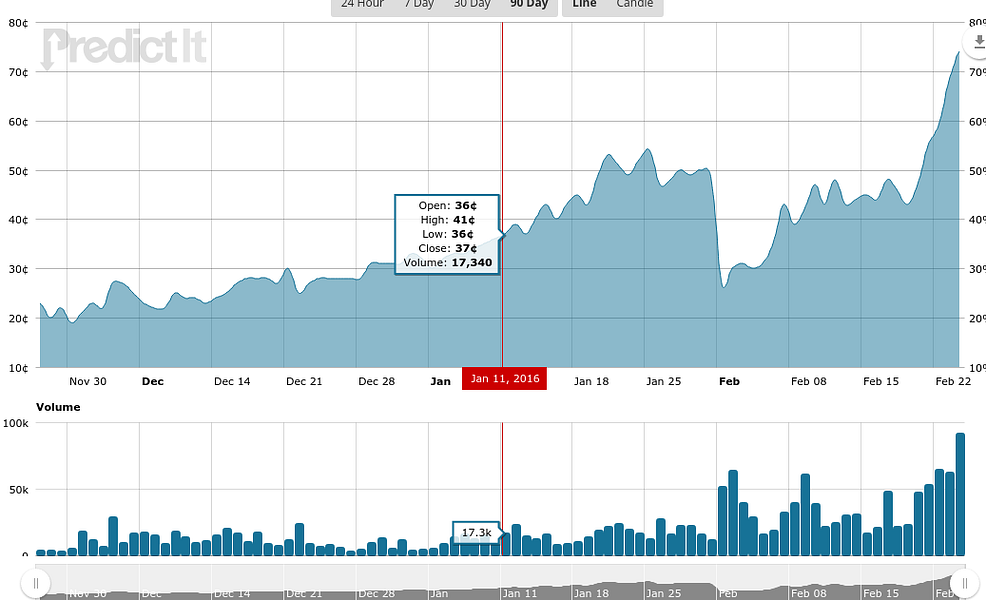Click the price dip point at early Feb

[x=723, y=287]
